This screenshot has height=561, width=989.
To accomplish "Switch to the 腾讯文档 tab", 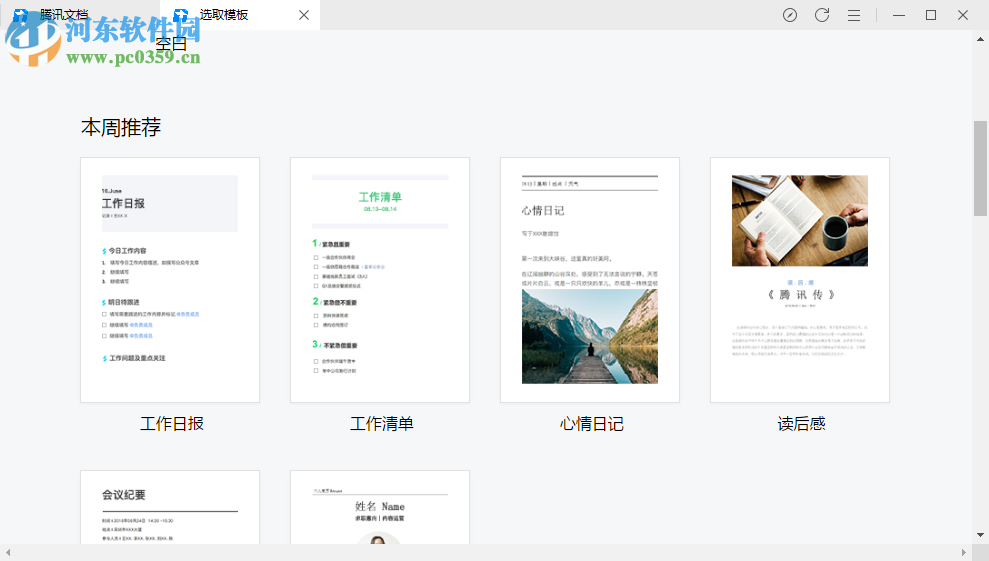I will [79, 15].
